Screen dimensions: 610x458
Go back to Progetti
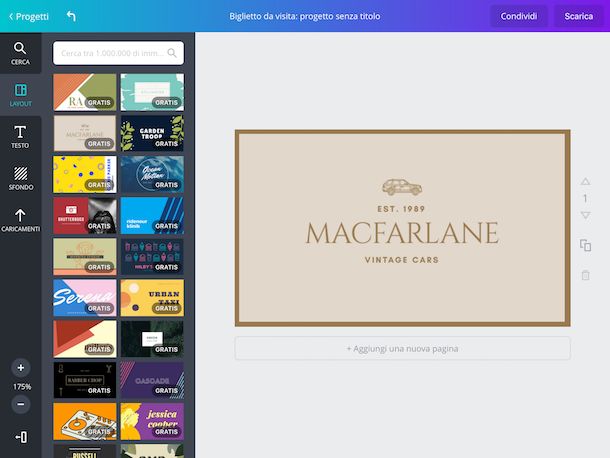click(29, 16)
